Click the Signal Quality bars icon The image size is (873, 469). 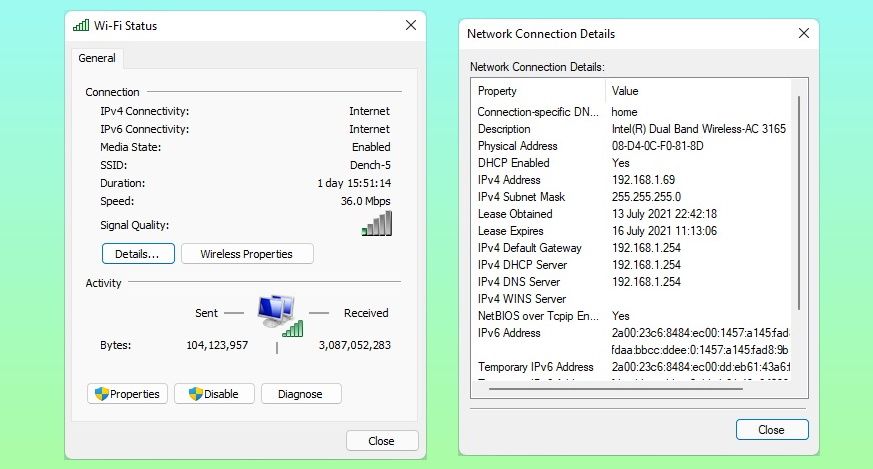click(377, 224)
